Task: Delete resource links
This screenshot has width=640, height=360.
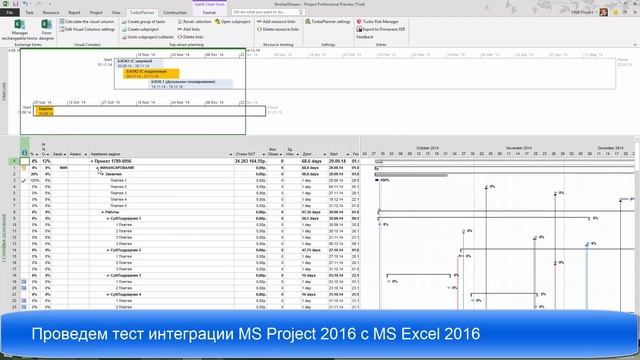Action: click(278, 29)
